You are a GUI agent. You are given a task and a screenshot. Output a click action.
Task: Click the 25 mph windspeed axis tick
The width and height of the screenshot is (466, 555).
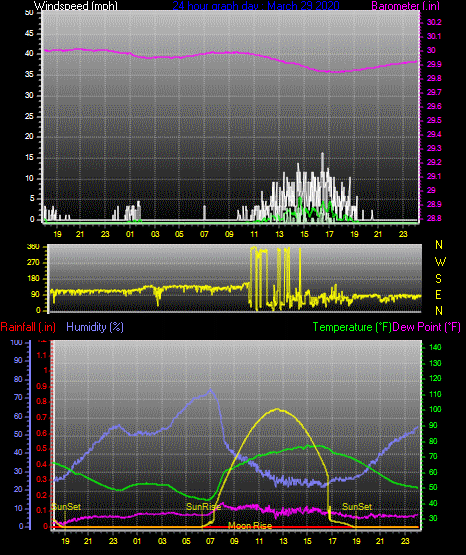pos(29,116)
